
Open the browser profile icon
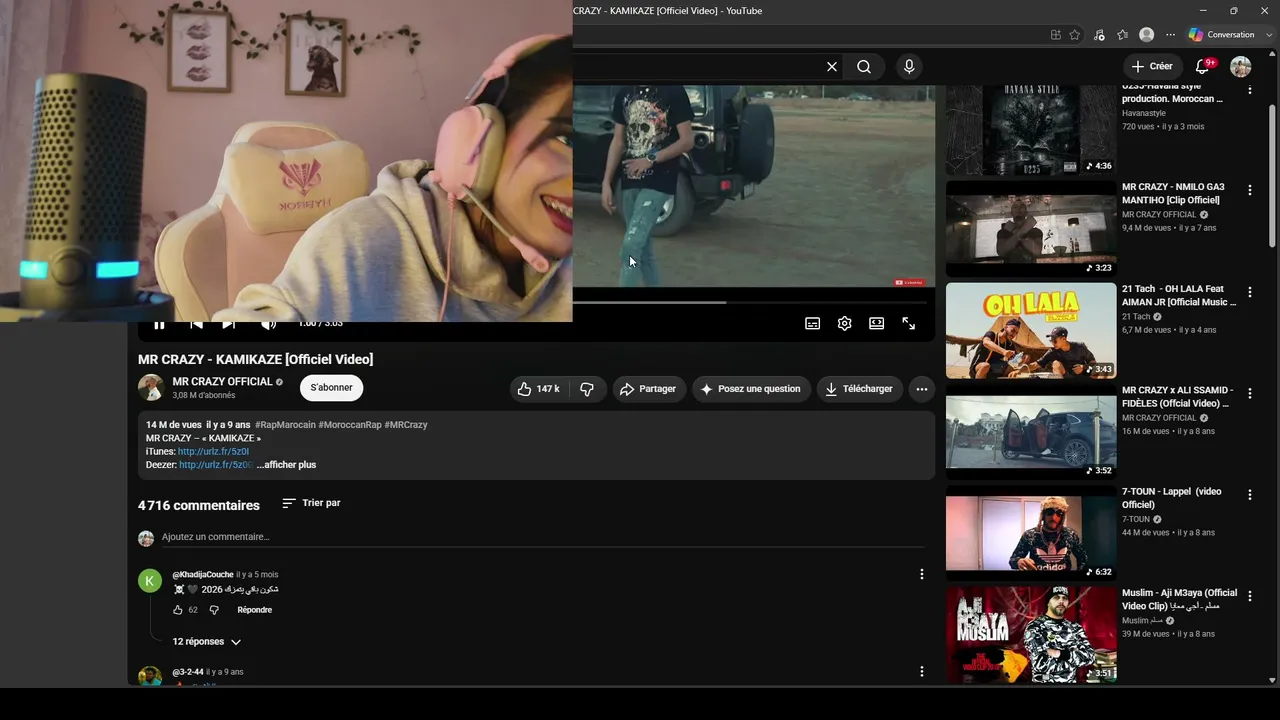pos(1147,35)
